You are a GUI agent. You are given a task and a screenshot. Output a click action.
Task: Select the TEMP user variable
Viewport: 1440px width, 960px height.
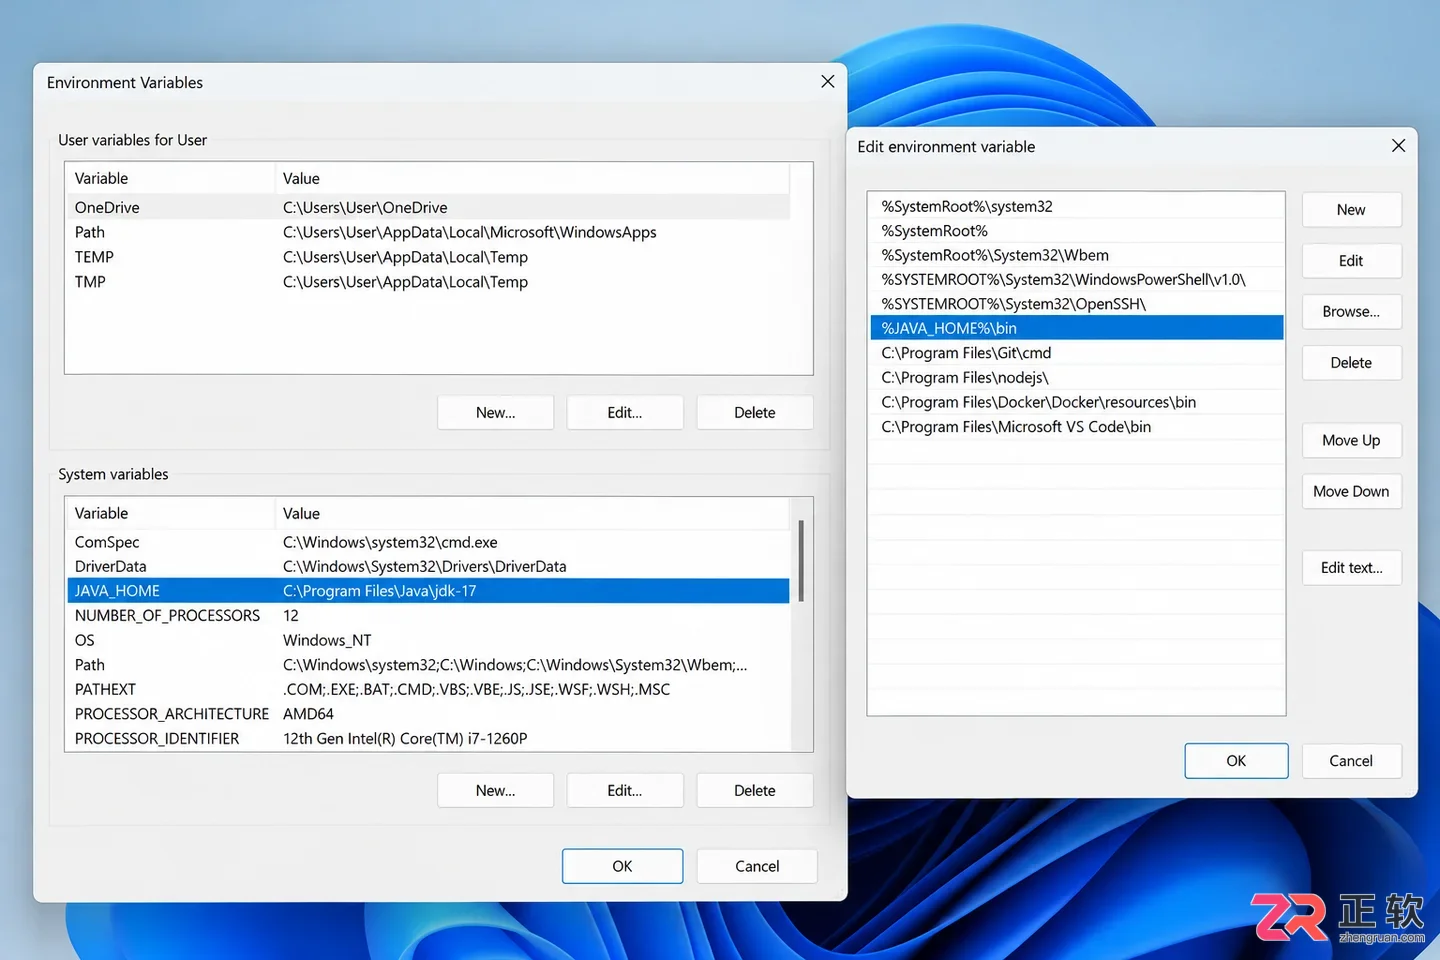point(428,257)
